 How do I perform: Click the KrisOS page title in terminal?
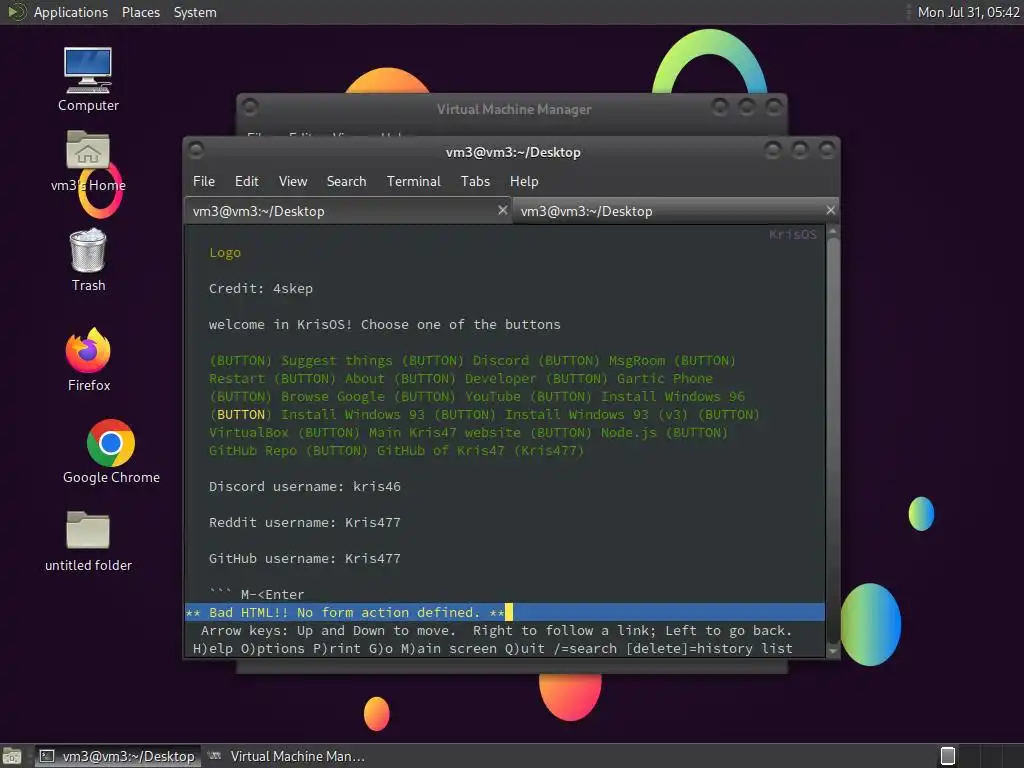[x=792, y=234]
